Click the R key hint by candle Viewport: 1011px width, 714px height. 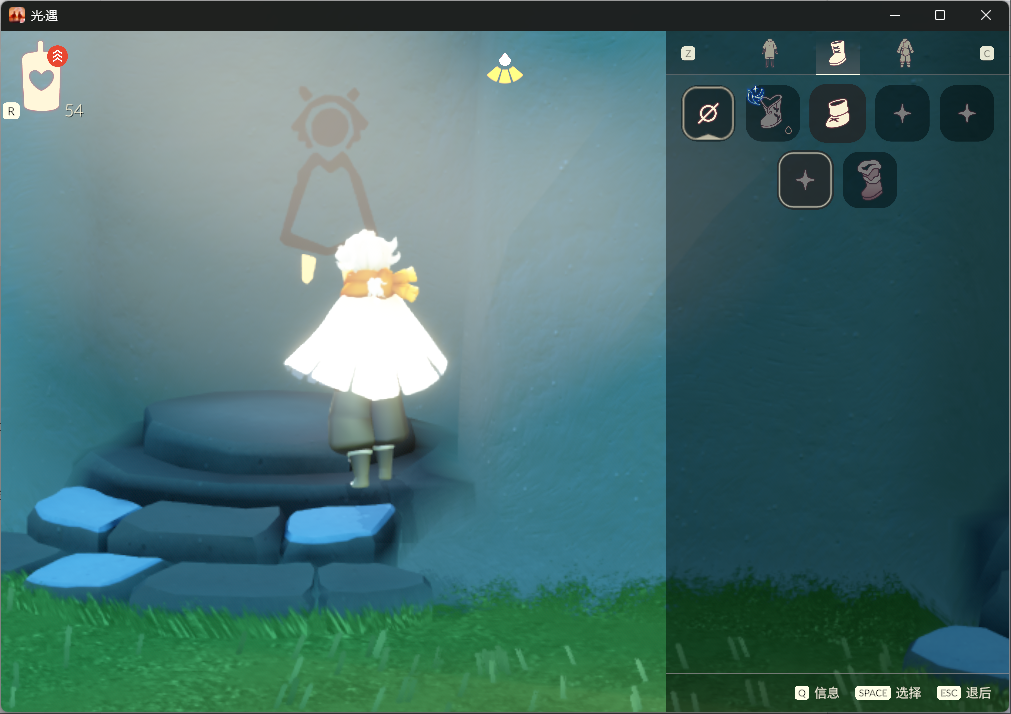pyautogui.click(x=11, y=111)
